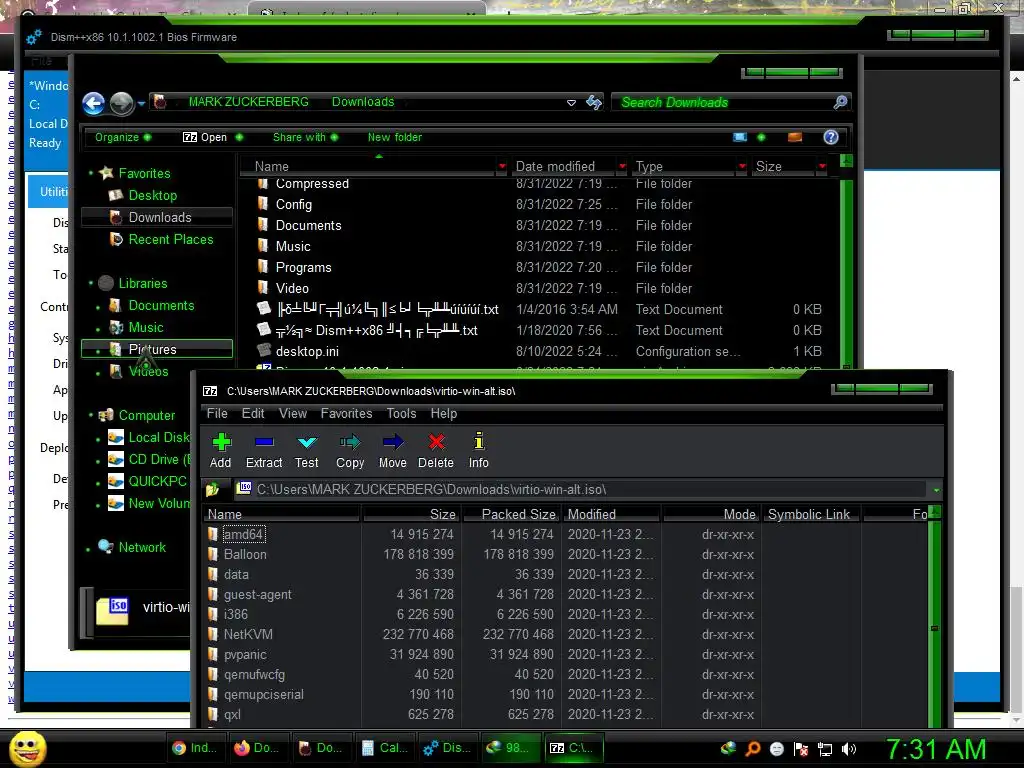1024x768 pixels.
Task: Open the Date modified column filter dropdown
Action: pos(622,167)
